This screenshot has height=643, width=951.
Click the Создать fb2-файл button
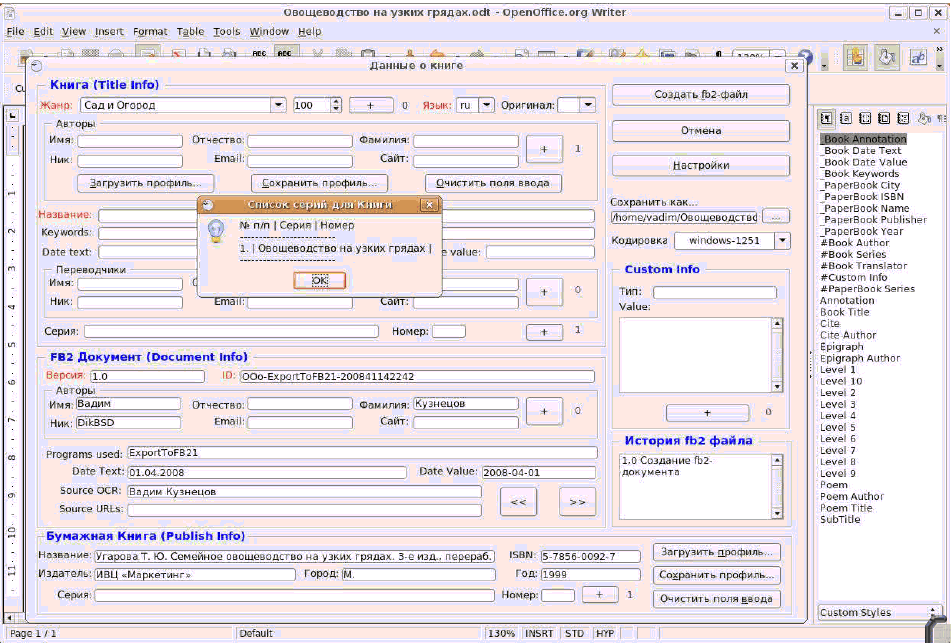coord(701,95)
